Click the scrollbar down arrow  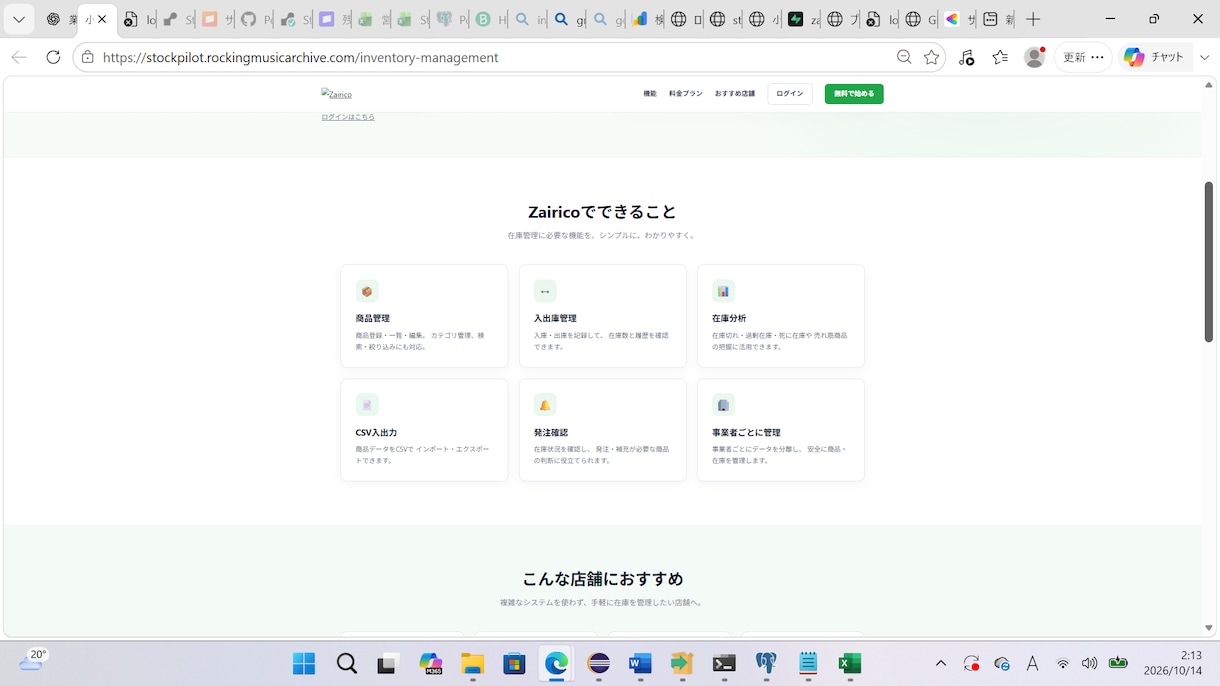[x=1209, y=628]
